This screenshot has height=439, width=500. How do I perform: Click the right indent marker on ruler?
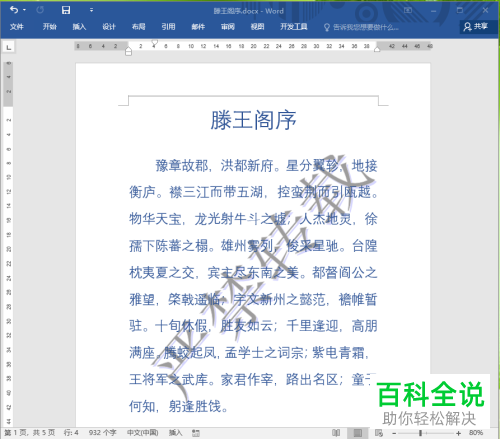(377, 49)
